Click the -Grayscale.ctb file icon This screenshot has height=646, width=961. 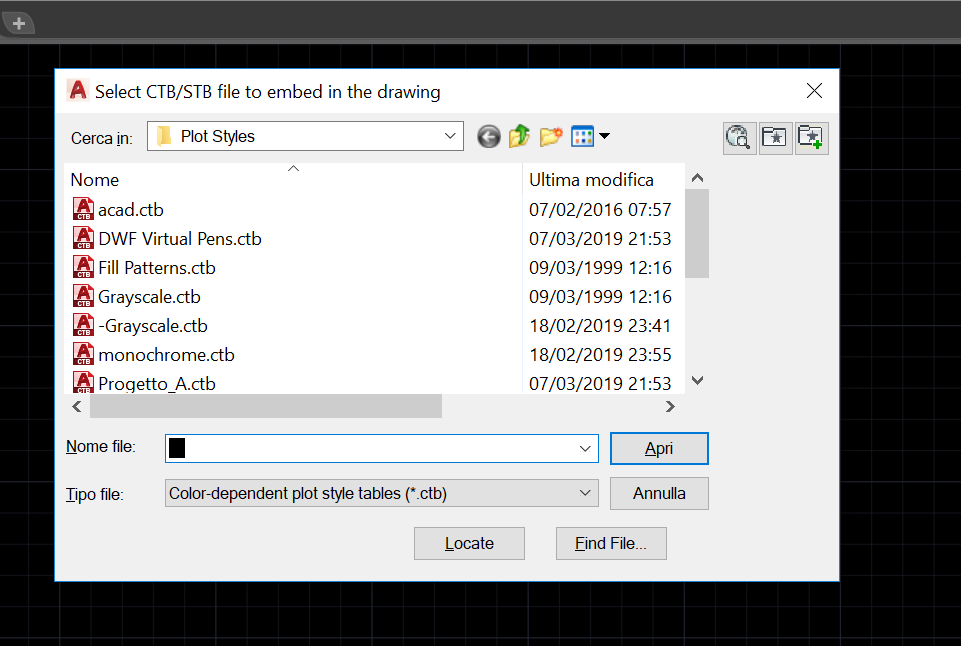click(x=83, y=325)
